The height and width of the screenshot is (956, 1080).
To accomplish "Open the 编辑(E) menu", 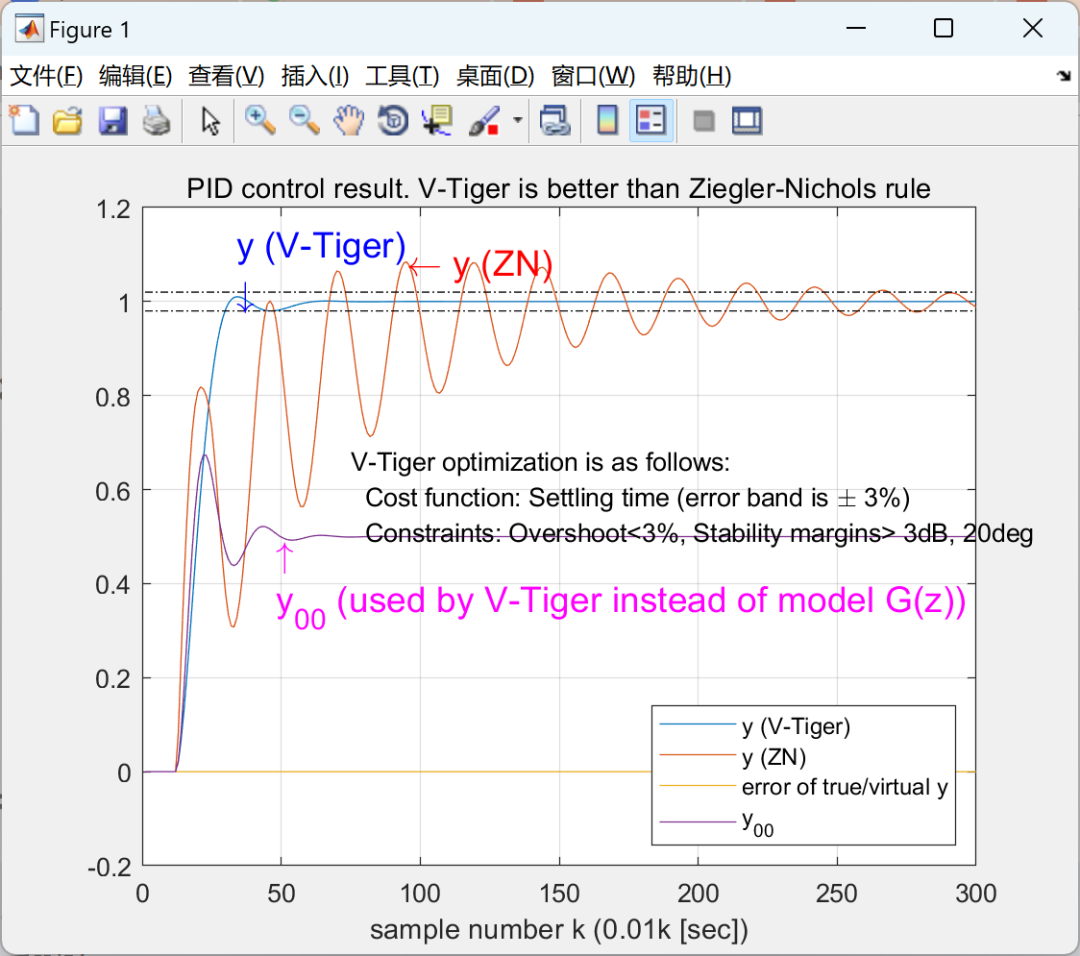I will point(135,76).
